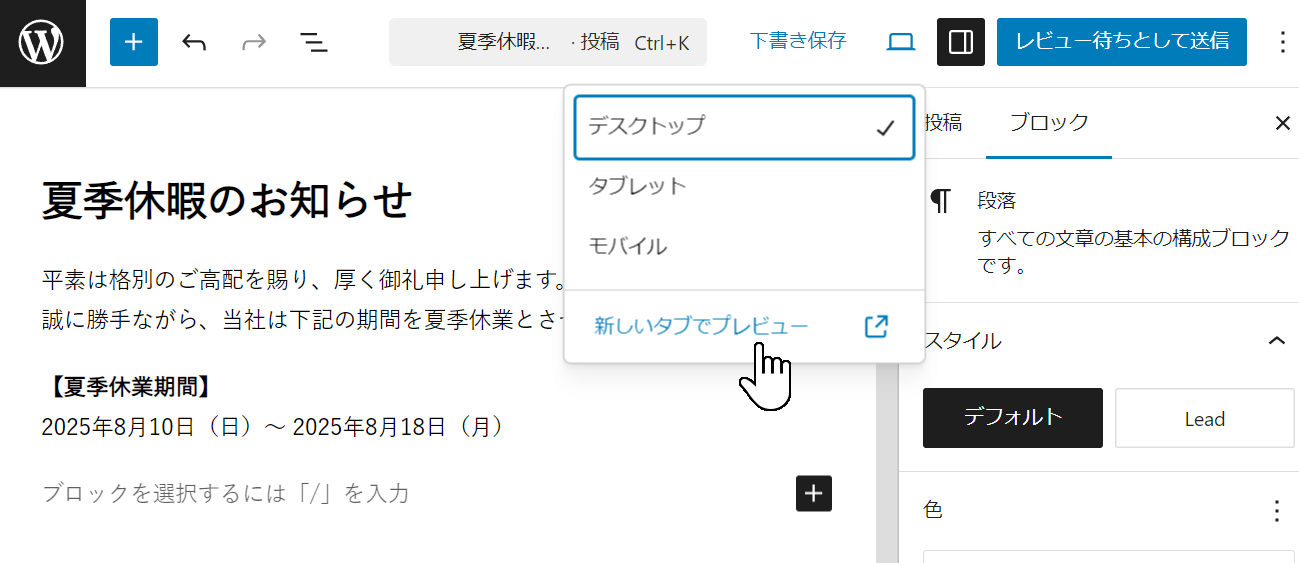Click the redo arrow icon

tap(254, 42)
